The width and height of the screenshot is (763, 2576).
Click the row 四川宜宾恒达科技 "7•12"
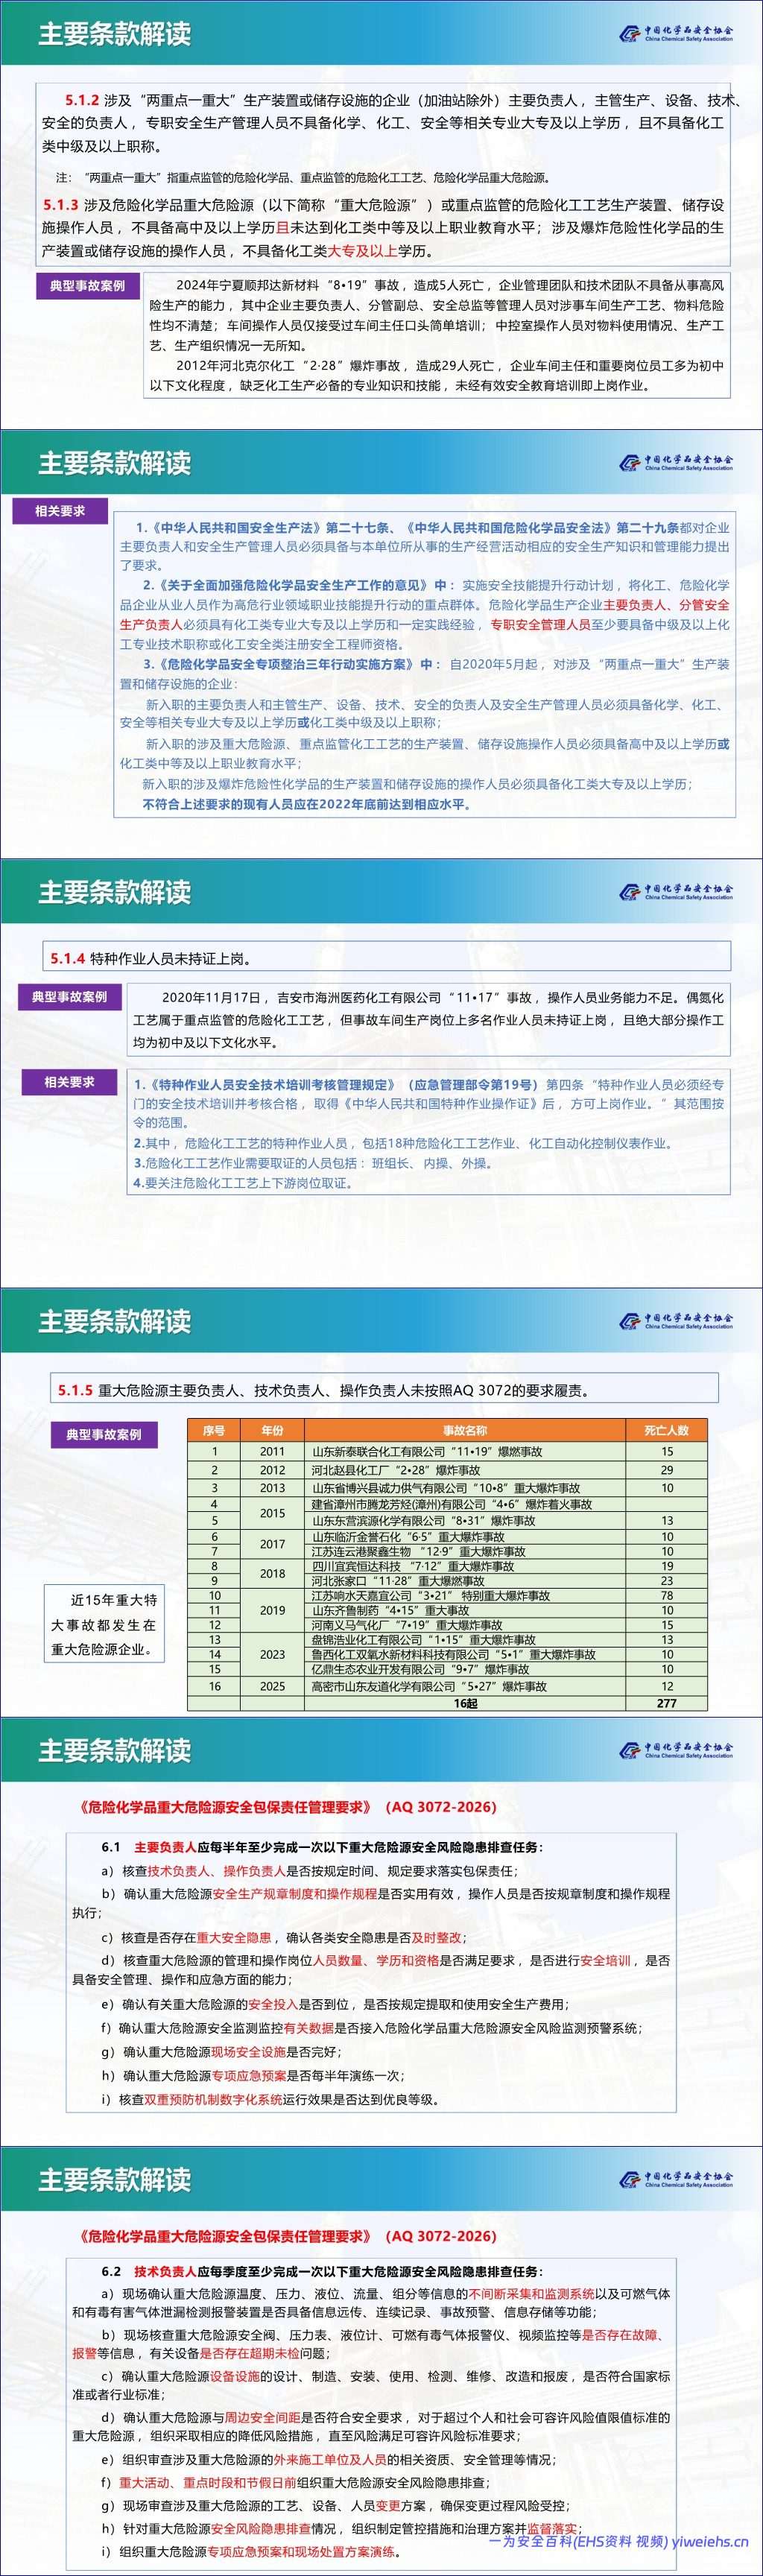(x=447, y=1566)
